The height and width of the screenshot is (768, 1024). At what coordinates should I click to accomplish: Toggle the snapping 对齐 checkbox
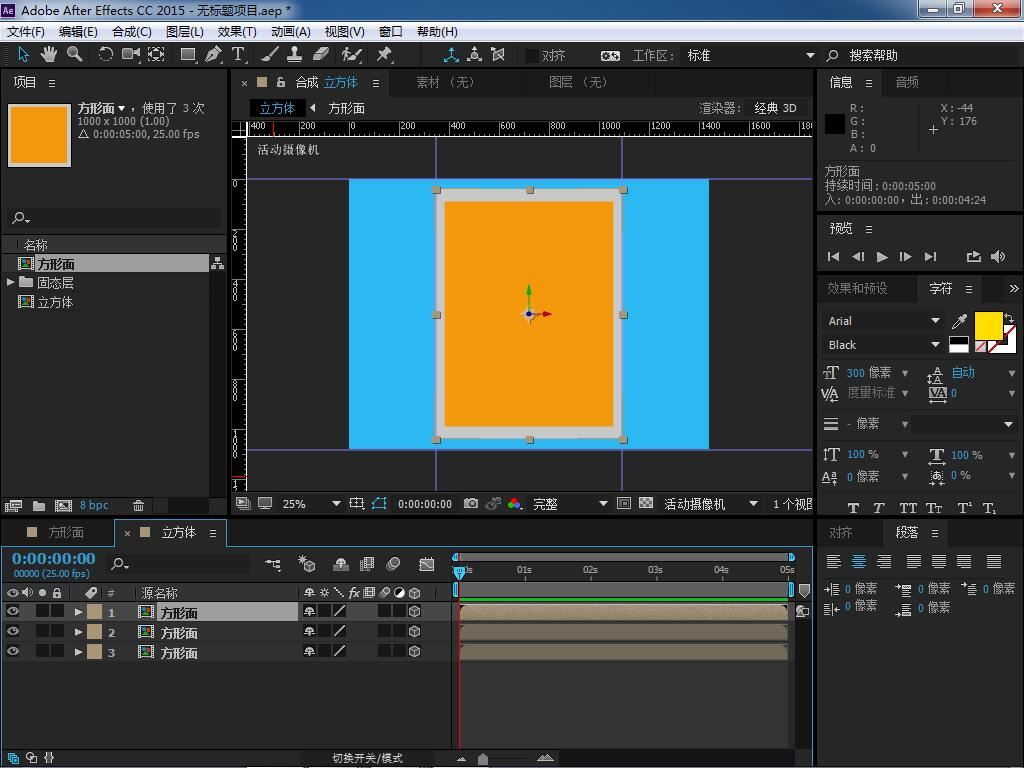tap(532, 56)
